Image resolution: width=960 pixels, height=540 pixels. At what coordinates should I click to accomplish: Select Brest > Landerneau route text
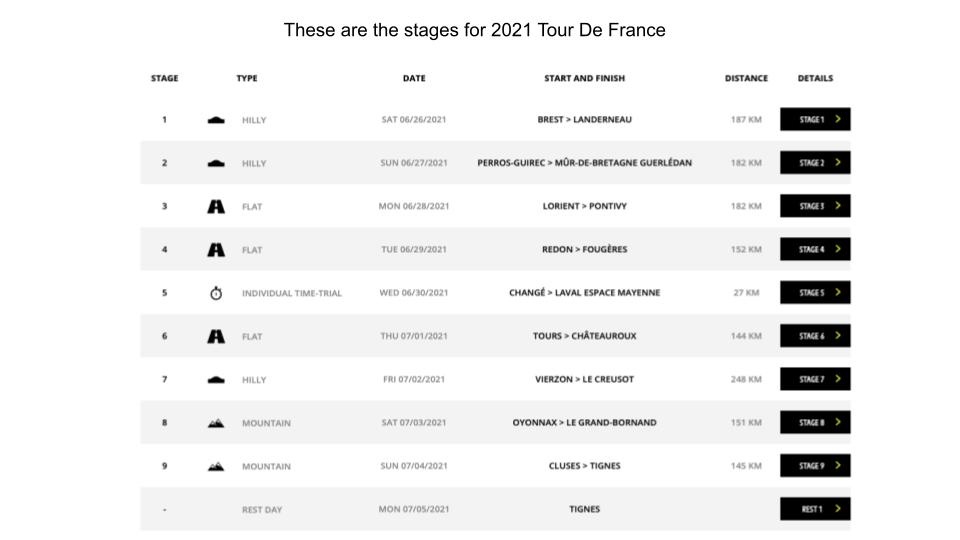[584, 119]
